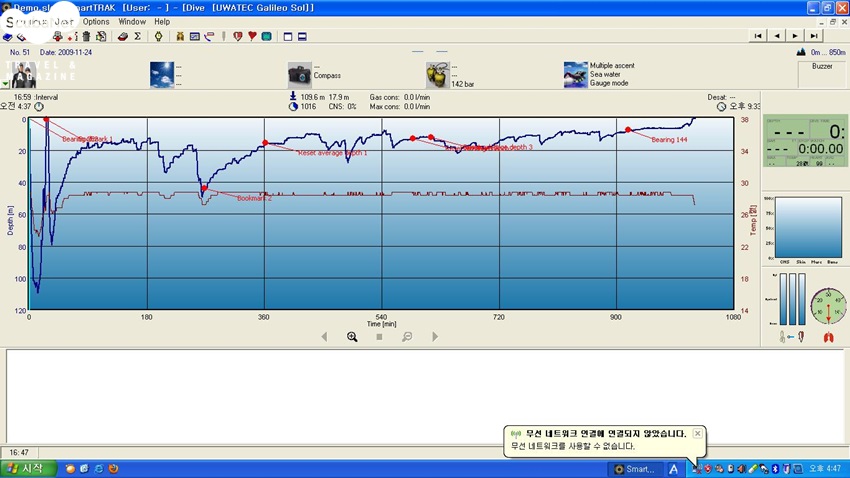The image size is (850, 478).
Task: Dismiss the wireless network balloon notification
Action: pos(697,433)
